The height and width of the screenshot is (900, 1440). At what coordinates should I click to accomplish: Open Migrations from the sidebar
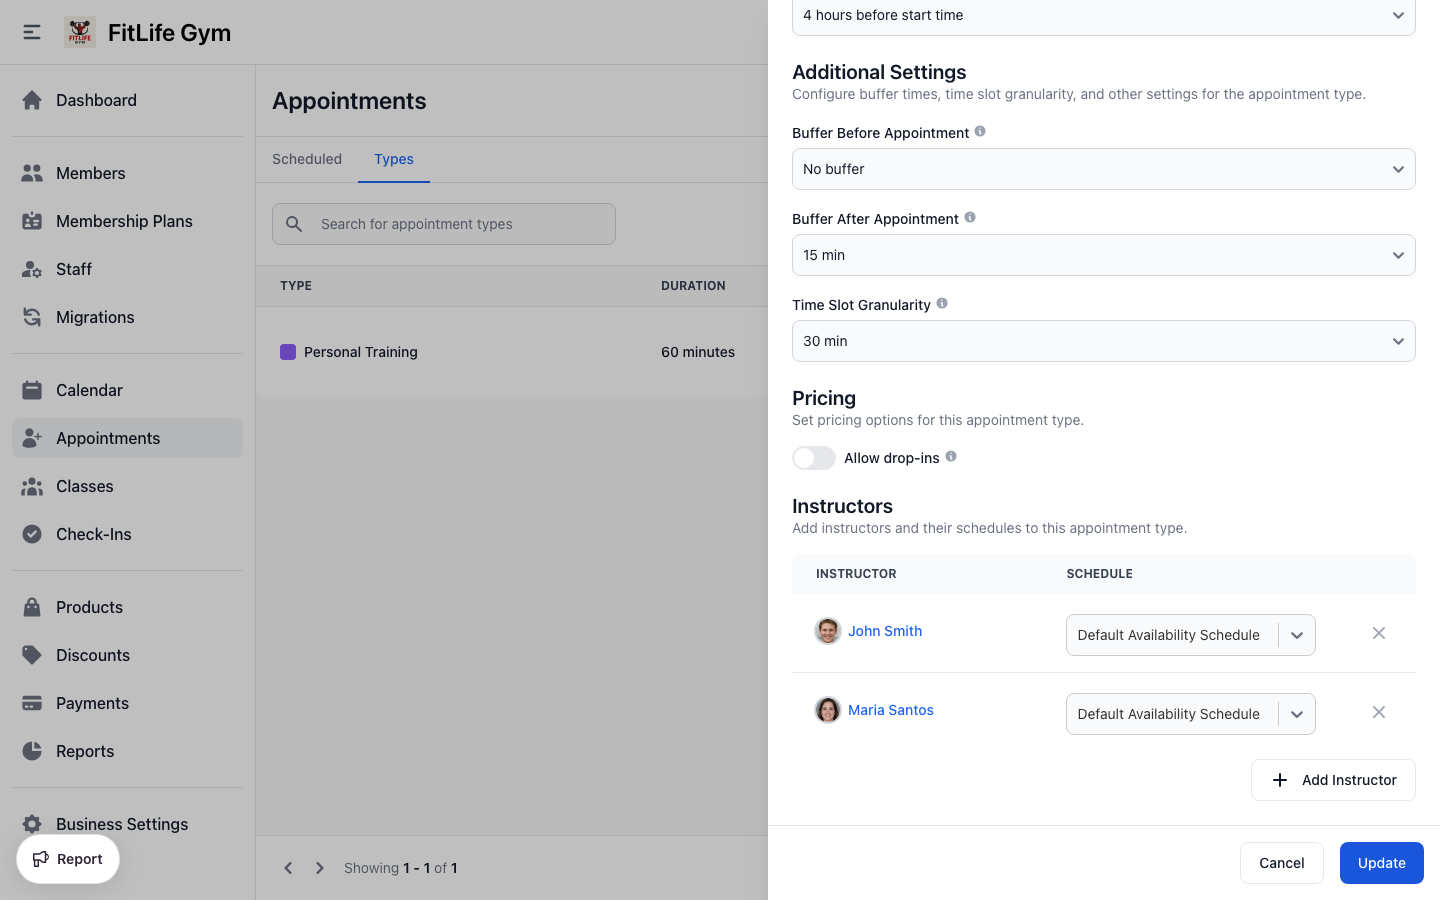31,316
